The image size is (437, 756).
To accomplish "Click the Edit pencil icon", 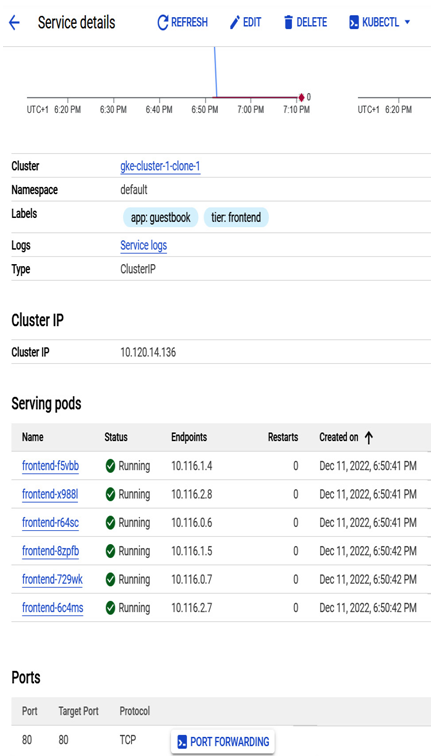I will 234,23.
